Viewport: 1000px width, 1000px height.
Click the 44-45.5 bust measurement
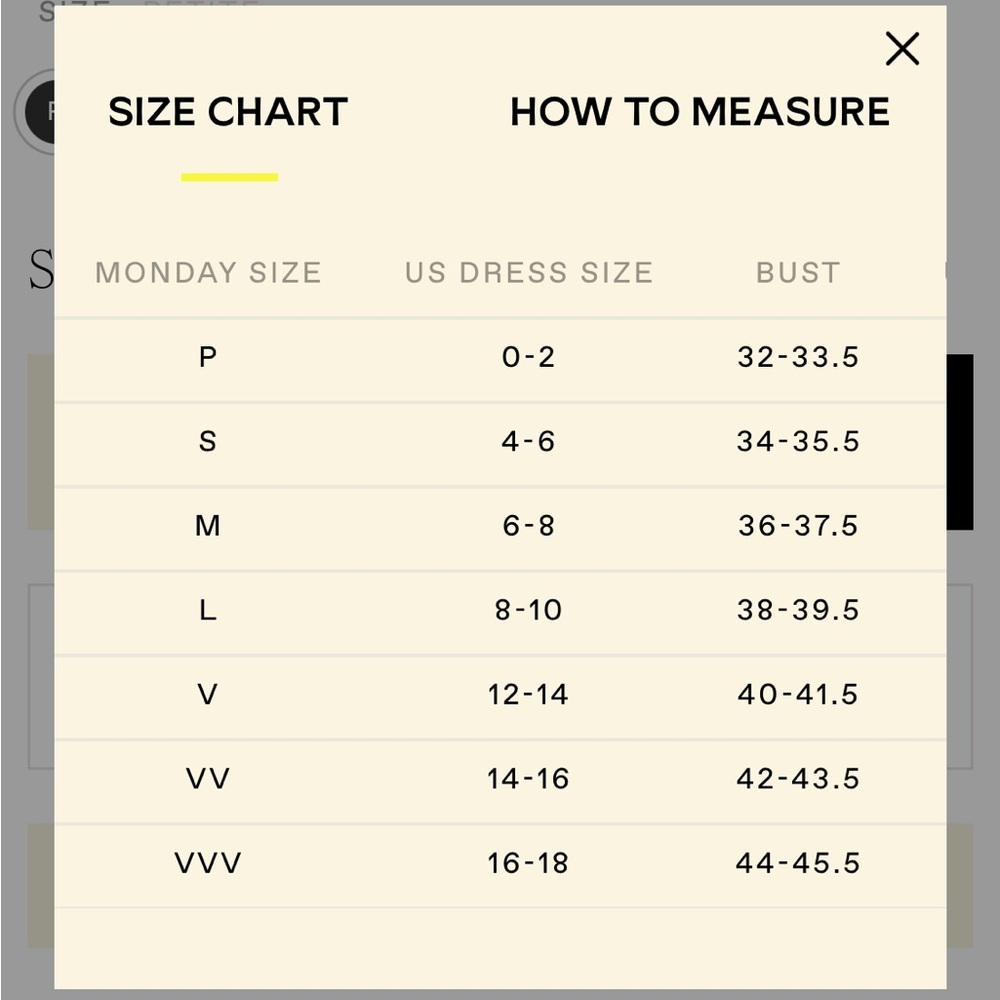click(798, 864)
